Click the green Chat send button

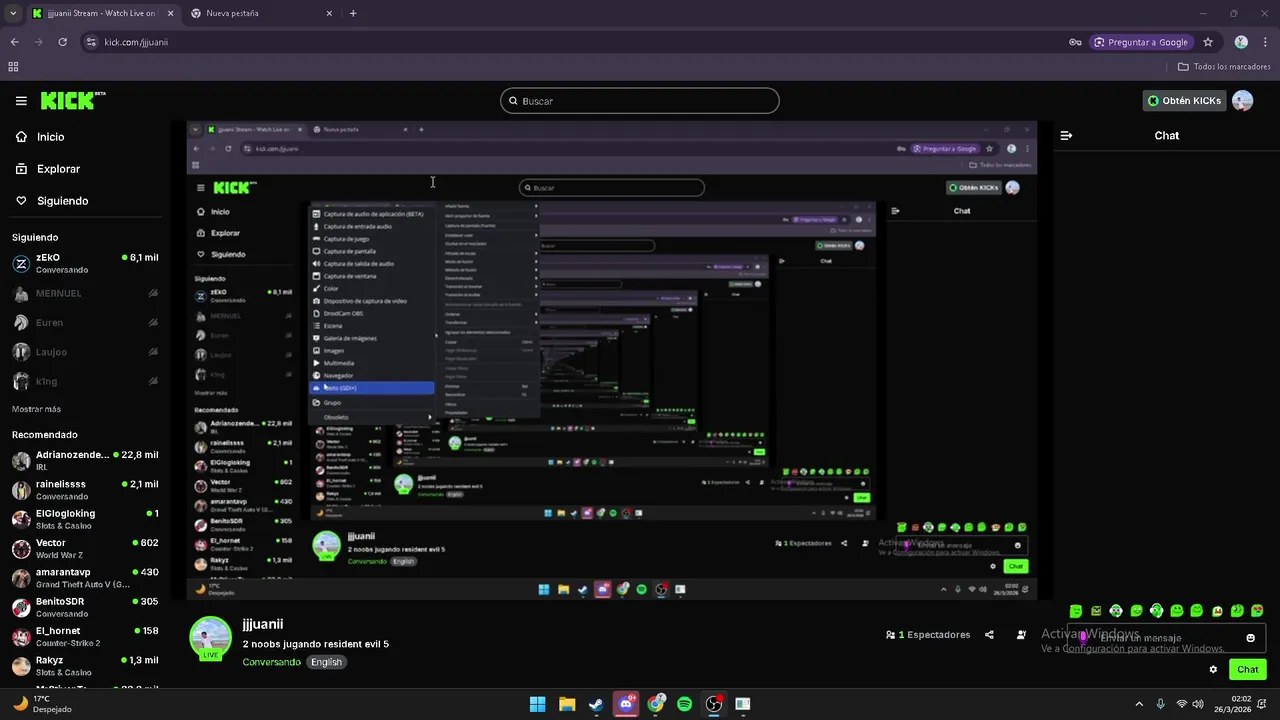[x=1248, y=670]
